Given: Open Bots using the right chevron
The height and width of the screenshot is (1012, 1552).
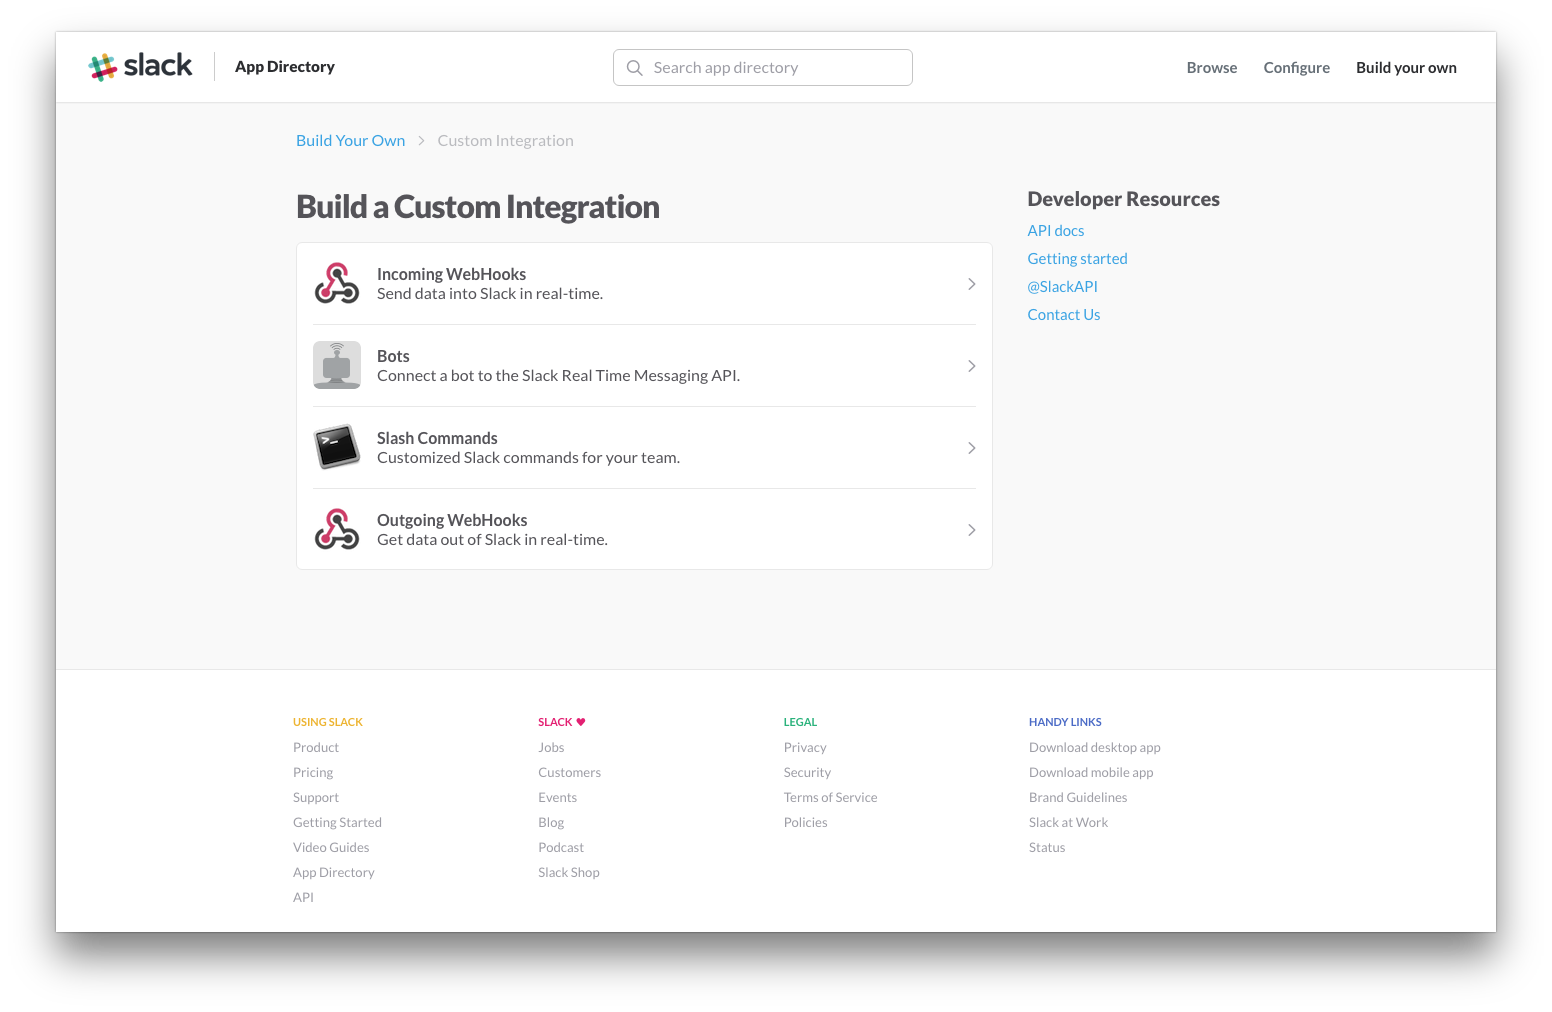Looking at the screenshot, I should click(x=971, y=366).
